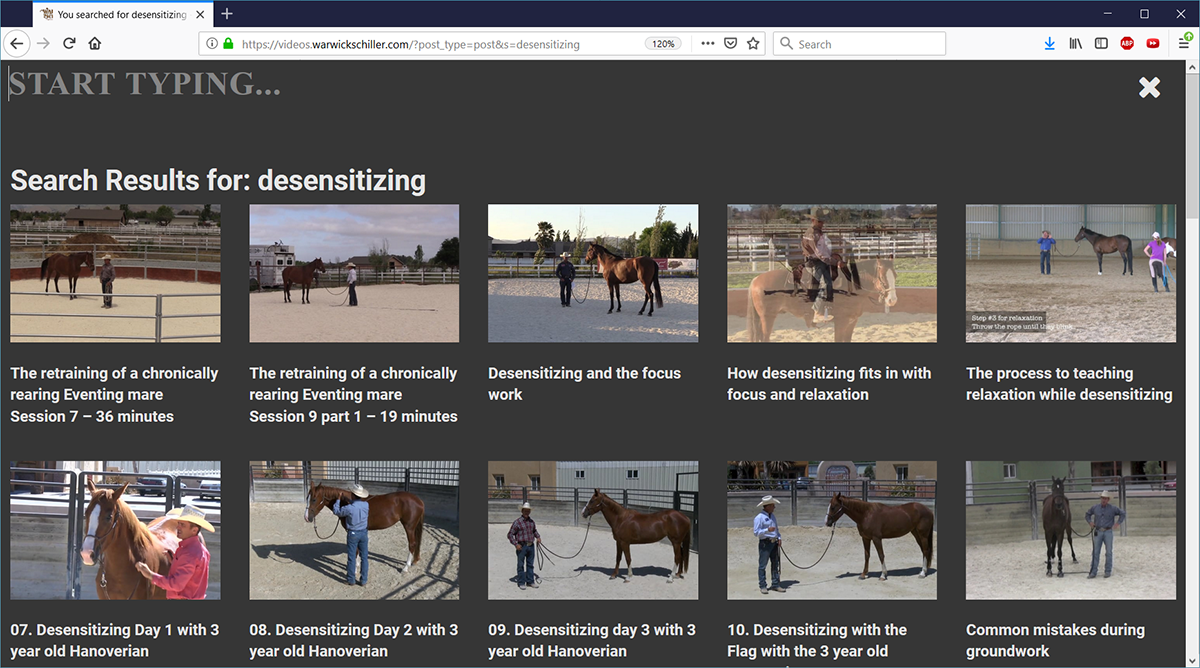1200x668 pixels.
Task: Open 'Desensitizing and the focus work' link
Action: pyautogui.click(x=584, y=384)
